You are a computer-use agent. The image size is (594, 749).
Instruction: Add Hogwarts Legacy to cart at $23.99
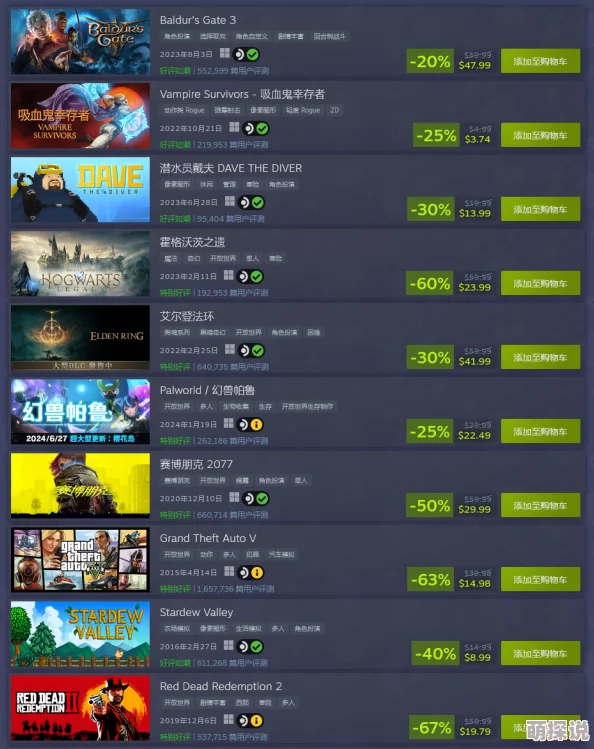coord(541,283)
